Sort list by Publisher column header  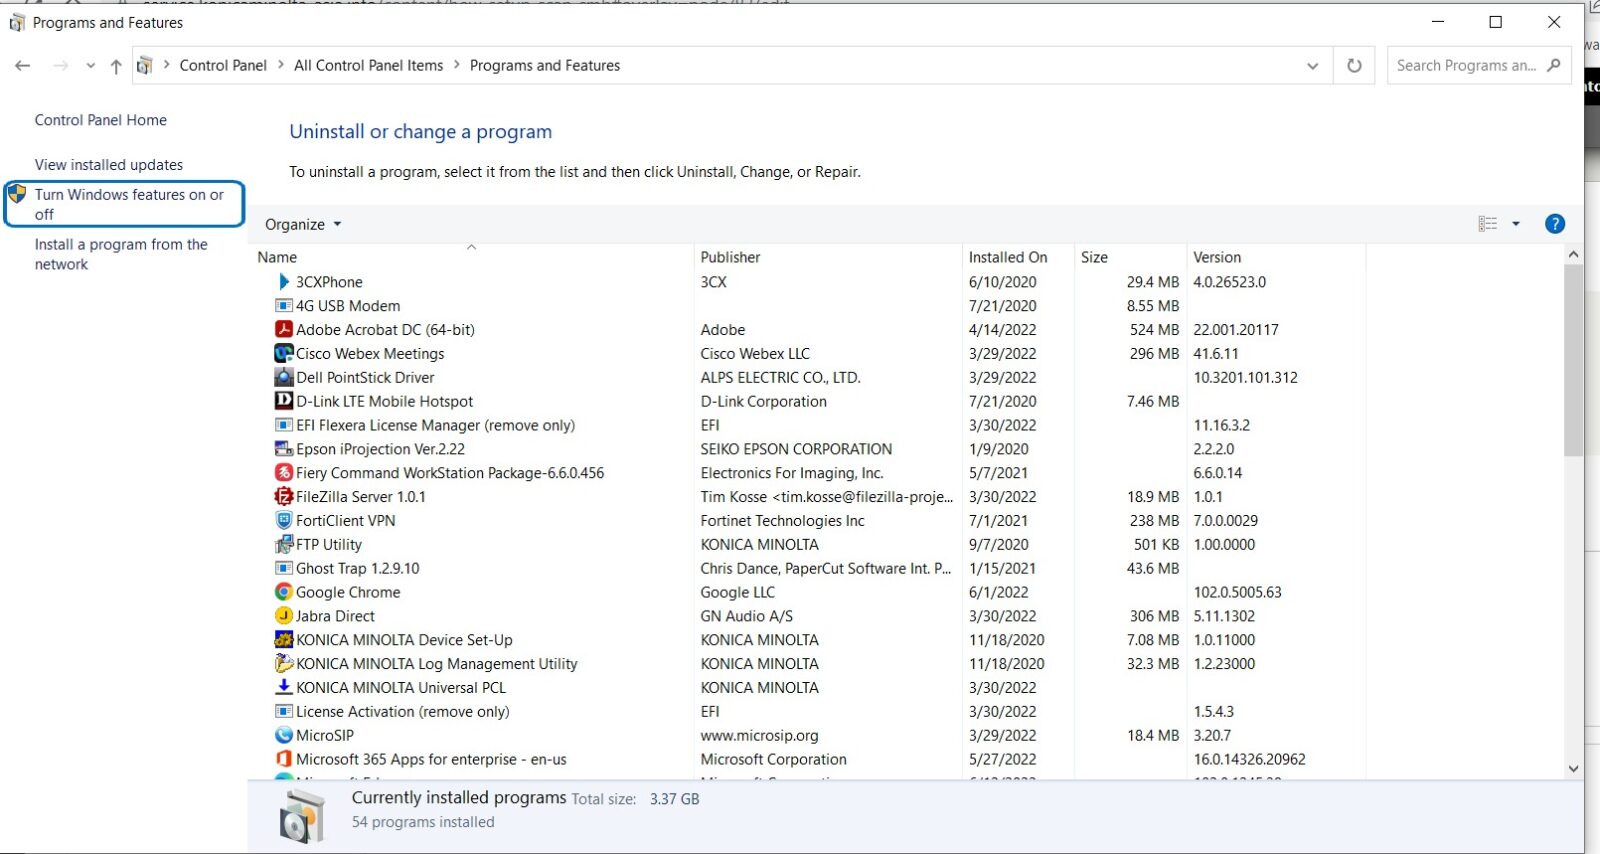pyautogui.click(x=730, y=257)
